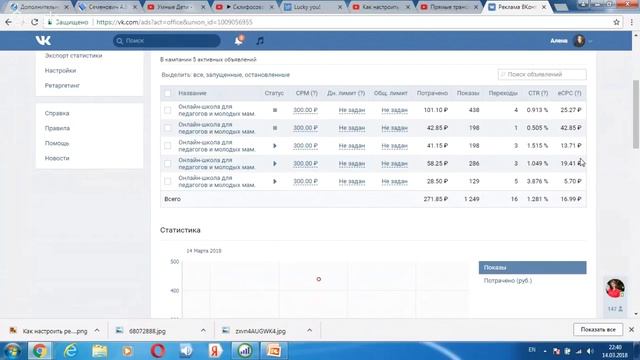Open the music note icon in VK header
640x360 pixels.
pyautogui.click(x=260, y=40)
